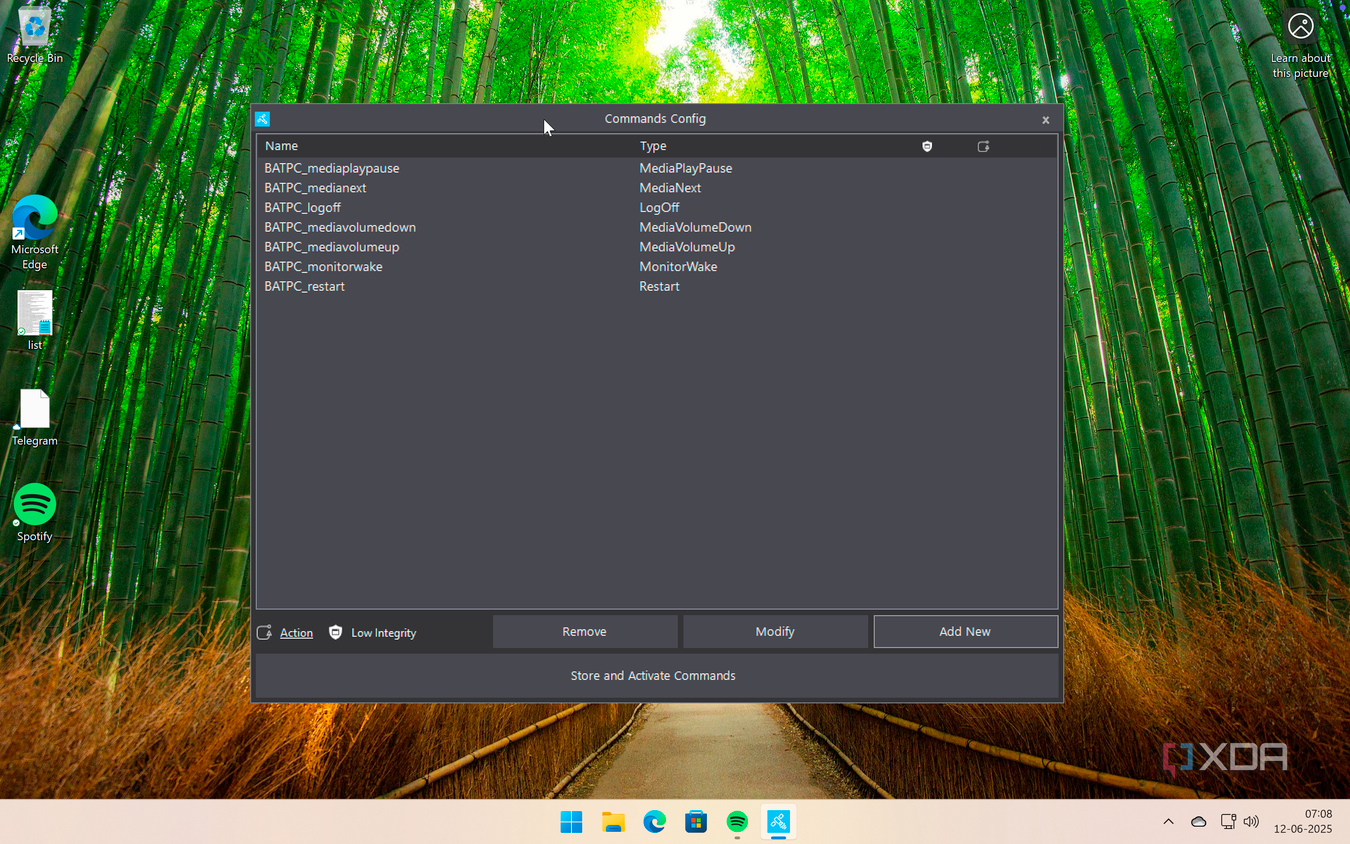This screenshot has width=1350, height=844.
Task: Select the BATPC_mediaplaypause command row
Action: coord(657,168)
